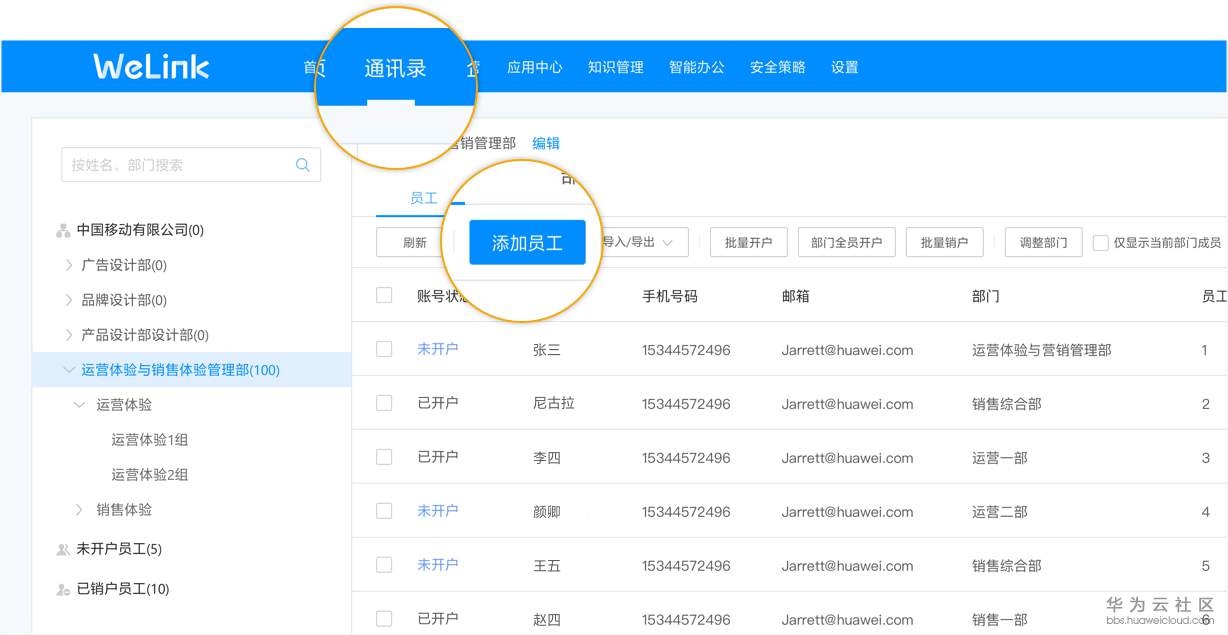Click 未开户 status for 王五

coord(438,565)
